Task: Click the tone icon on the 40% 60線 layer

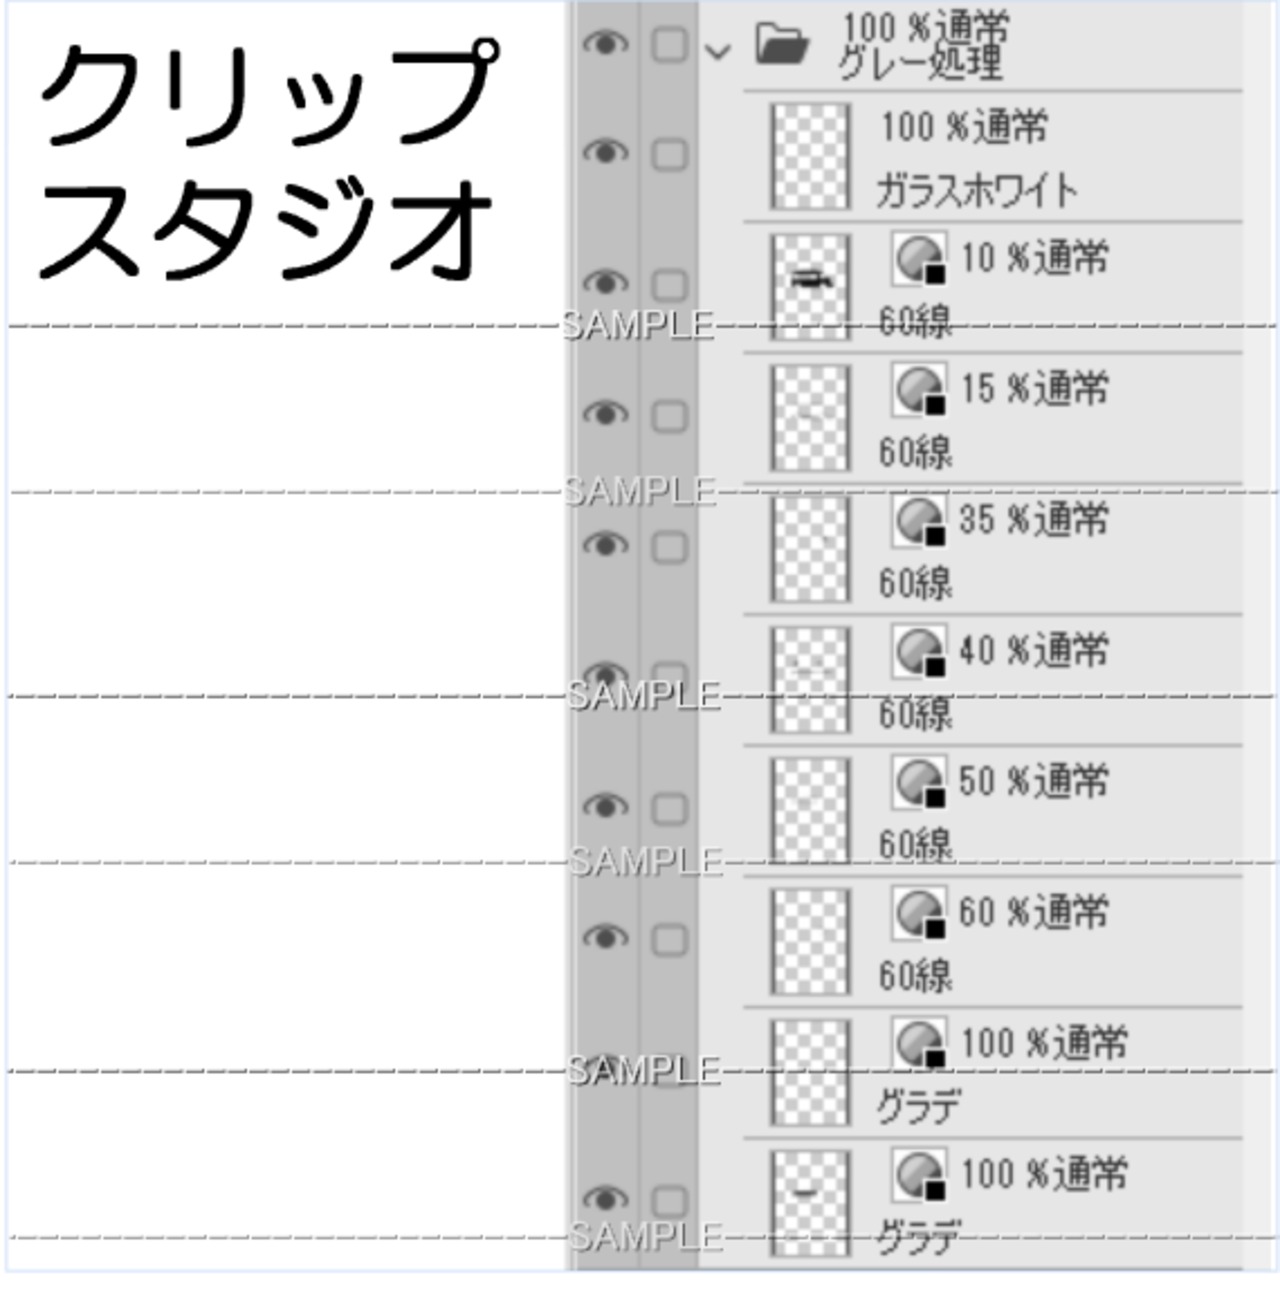Action: click(919, 652)
